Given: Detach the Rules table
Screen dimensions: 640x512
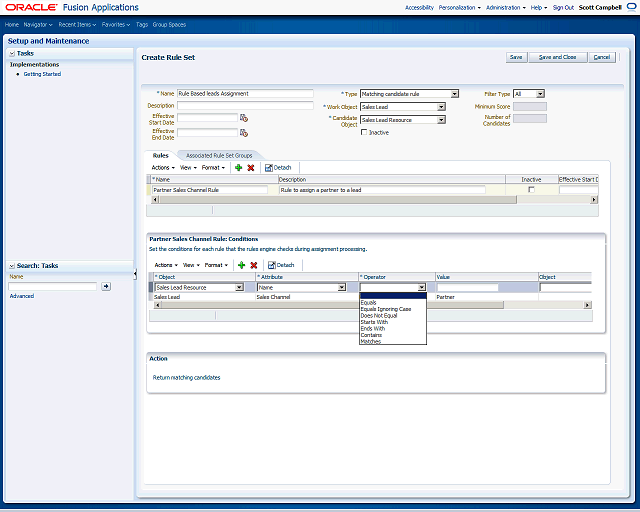Looking at the screenshot, I should point(278,167).
